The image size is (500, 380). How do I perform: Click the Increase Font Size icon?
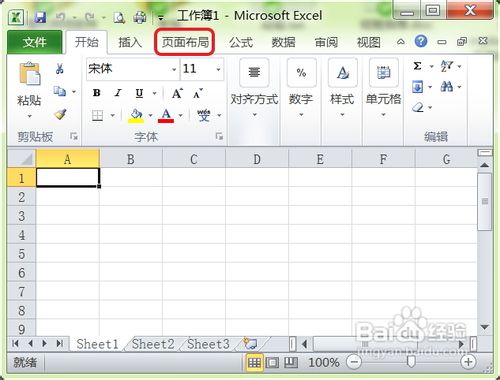(177, 93)
